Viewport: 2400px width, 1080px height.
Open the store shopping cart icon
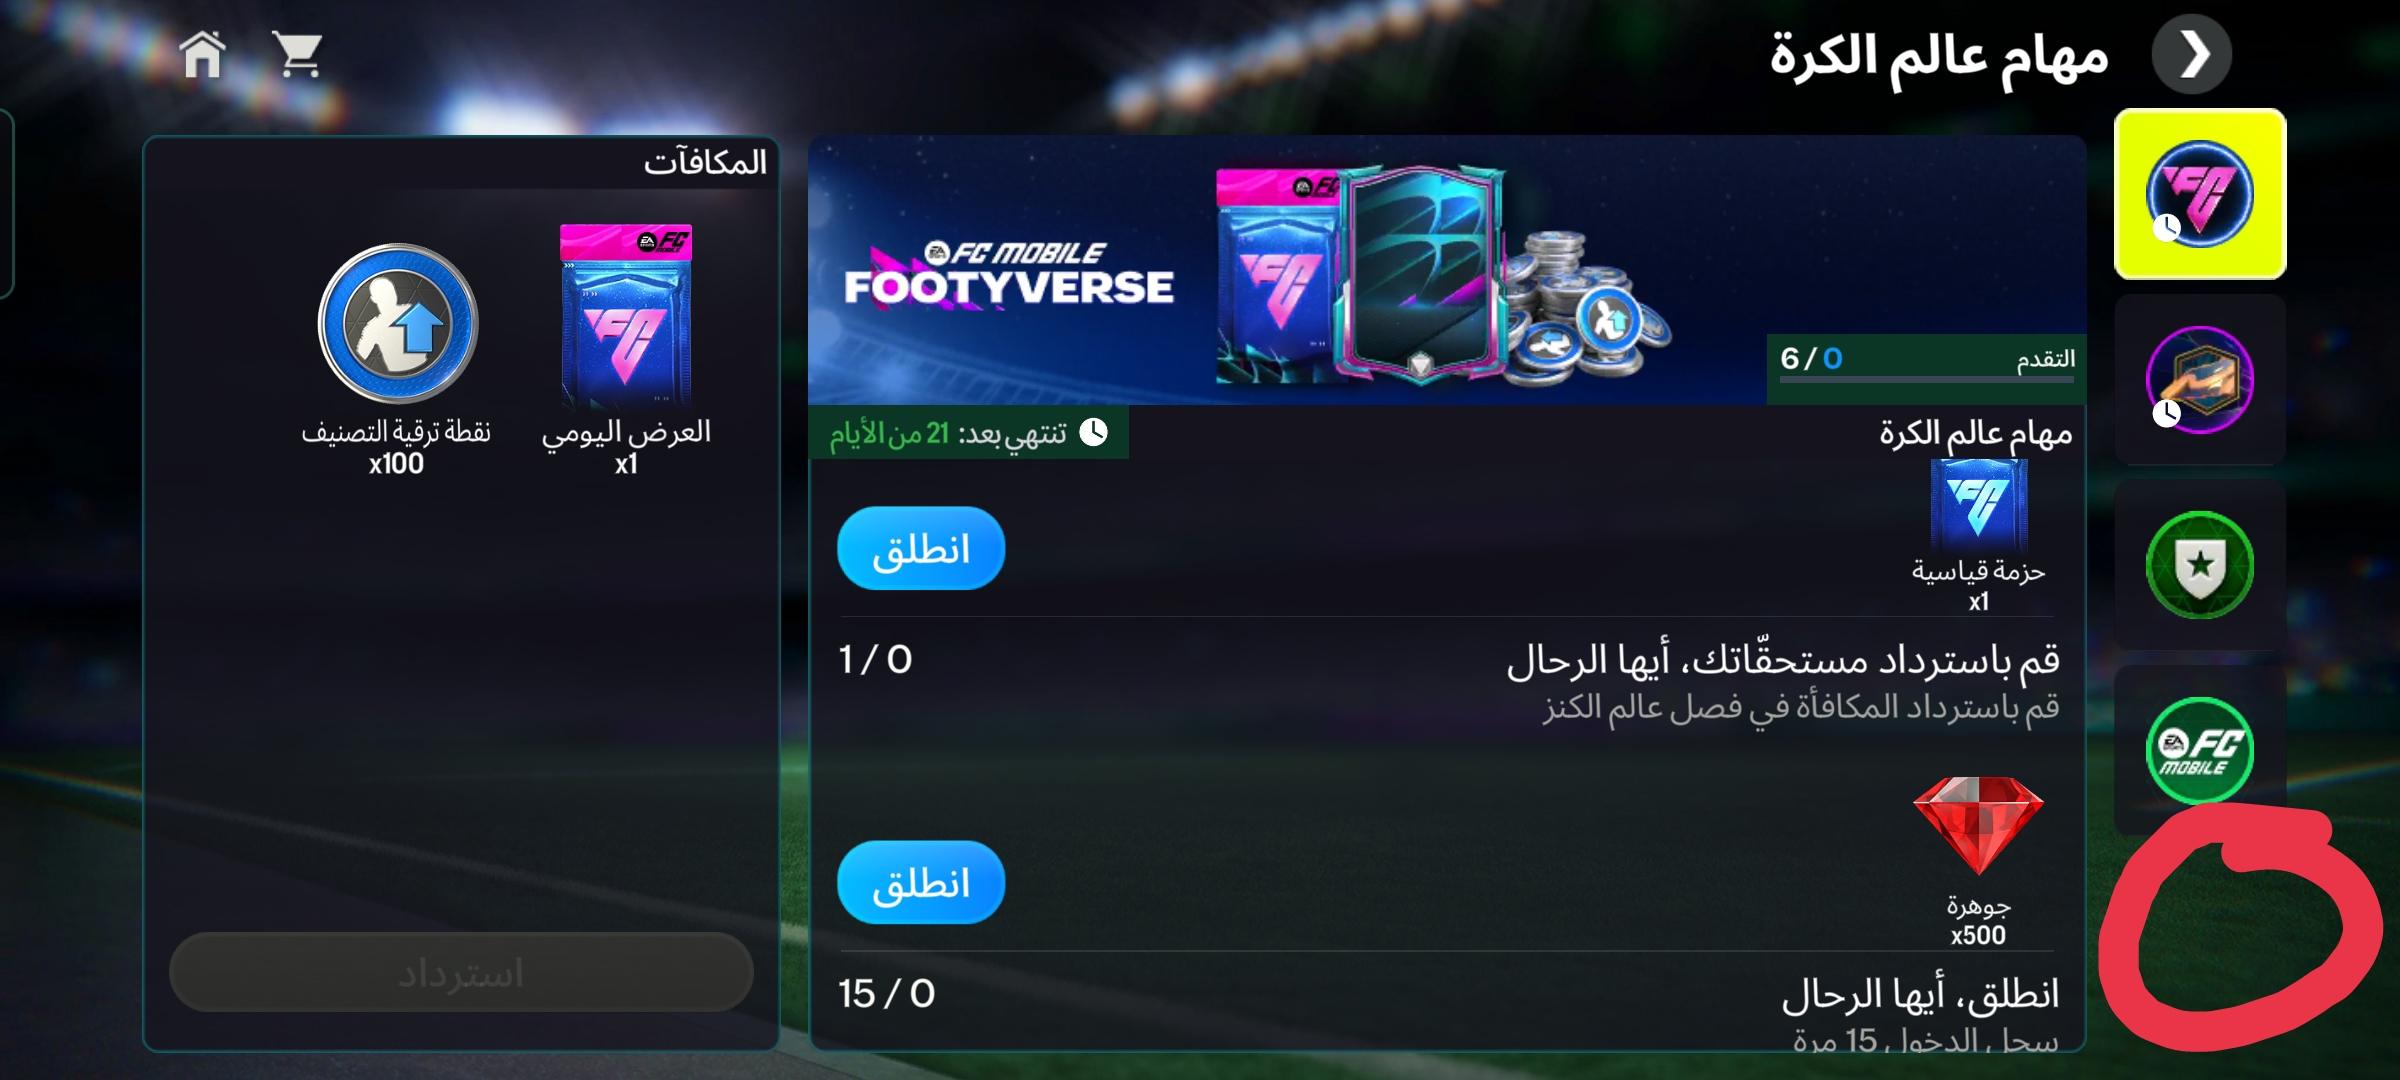point(298,55)
